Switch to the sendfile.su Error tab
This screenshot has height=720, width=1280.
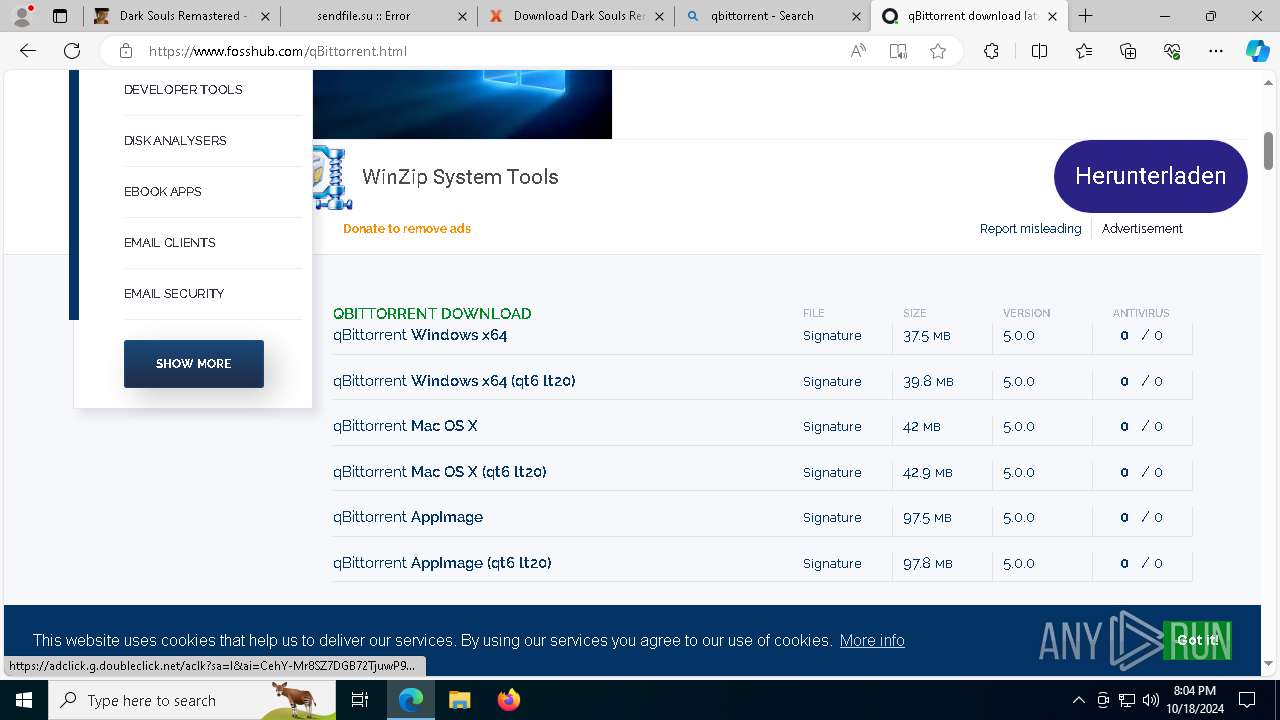point(378,16)
